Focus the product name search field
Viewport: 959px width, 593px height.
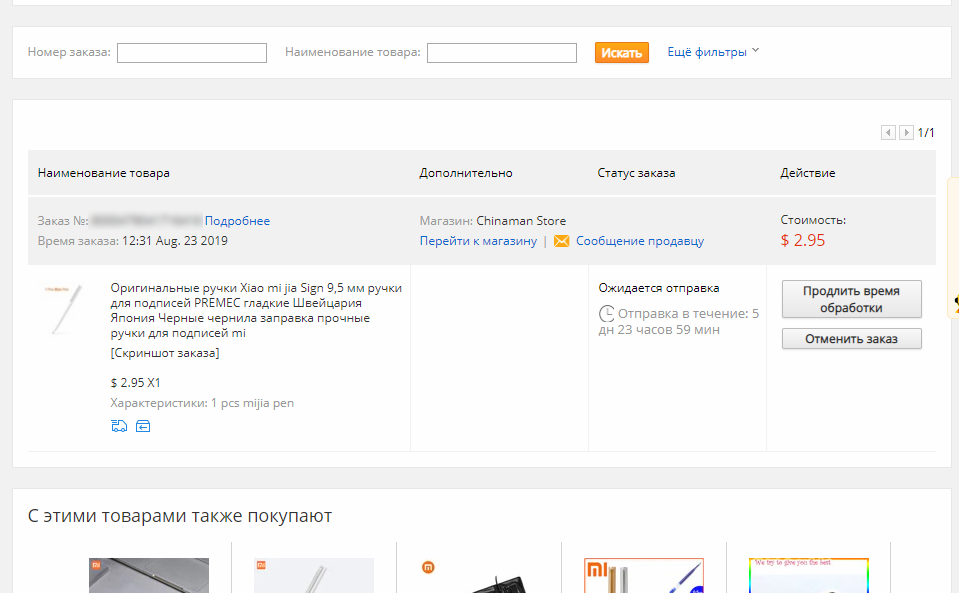tap(502, 53)
